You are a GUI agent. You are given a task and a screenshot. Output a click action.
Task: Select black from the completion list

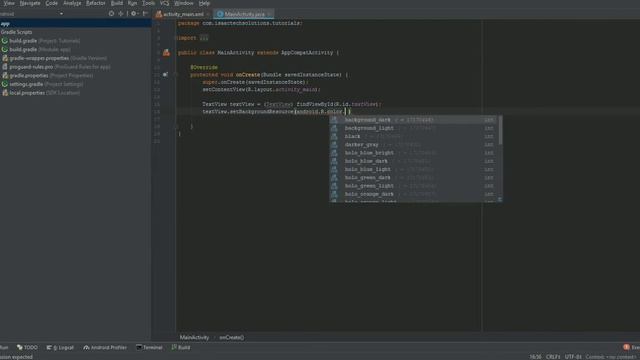pyautogui.click(x=413, y=136)
